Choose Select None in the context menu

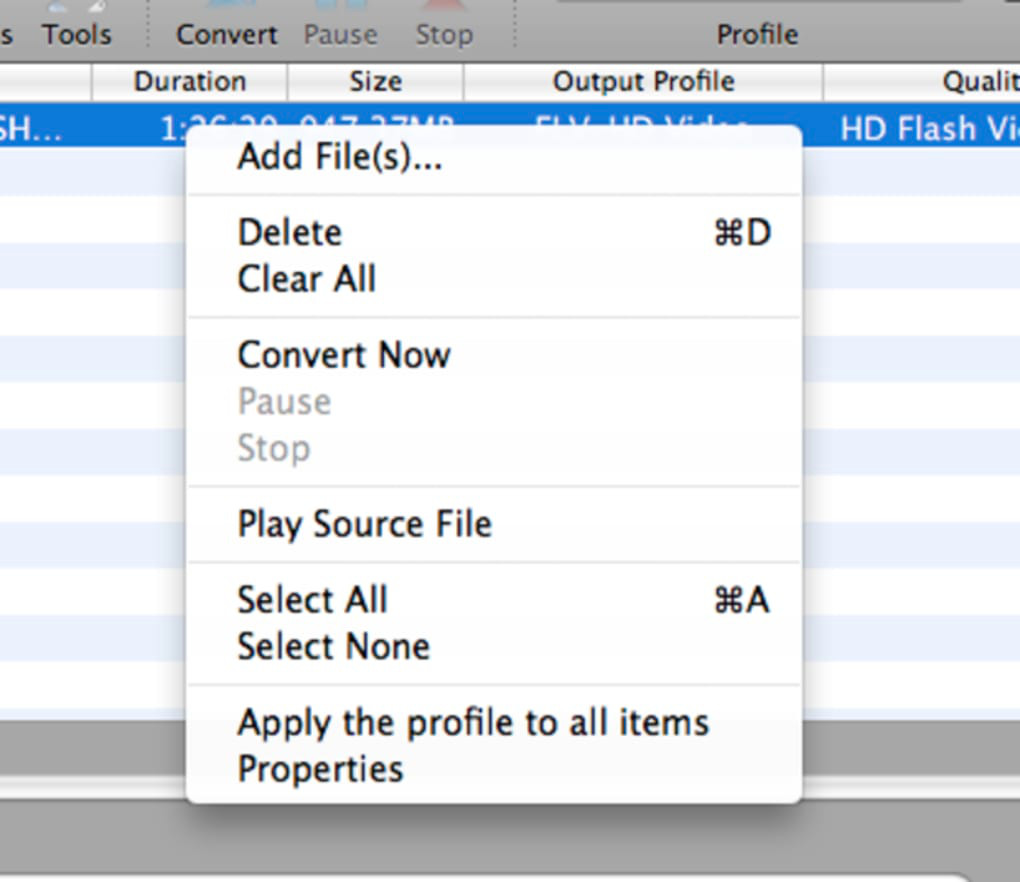[x=333, y=646]
